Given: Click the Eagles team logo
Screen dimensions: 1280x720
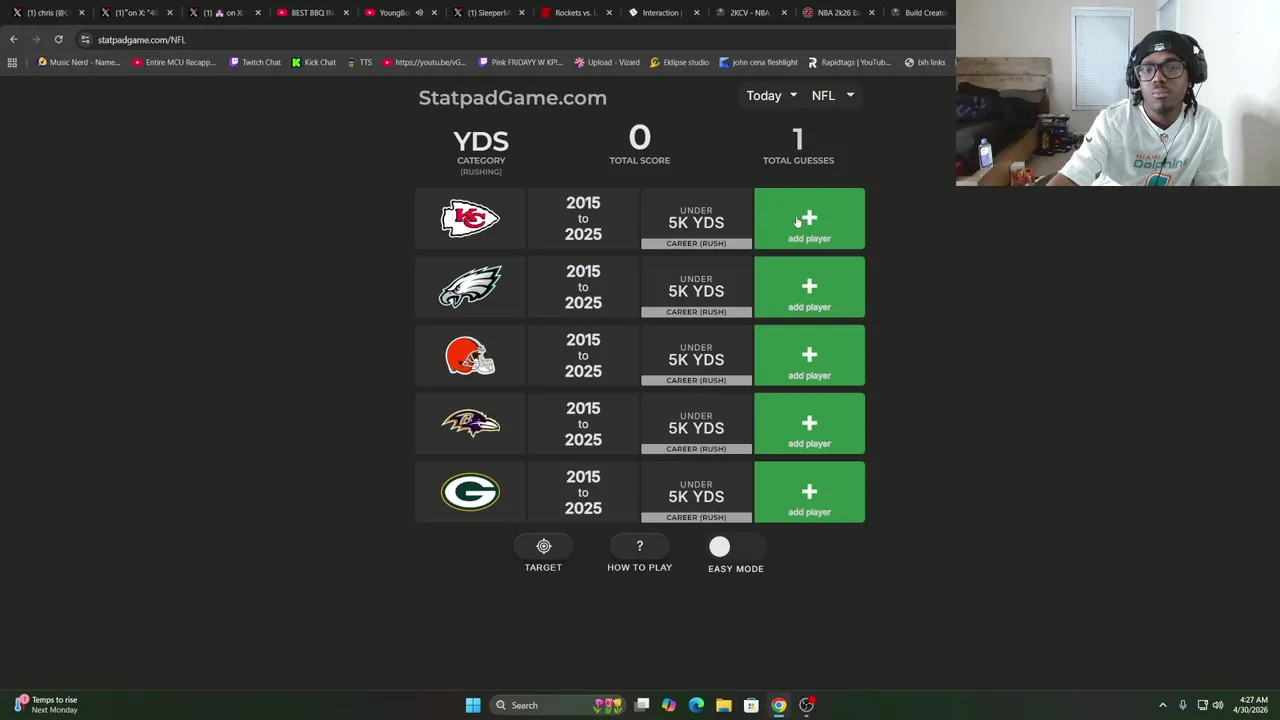Looking at the screenshot, I should [470, 287].
